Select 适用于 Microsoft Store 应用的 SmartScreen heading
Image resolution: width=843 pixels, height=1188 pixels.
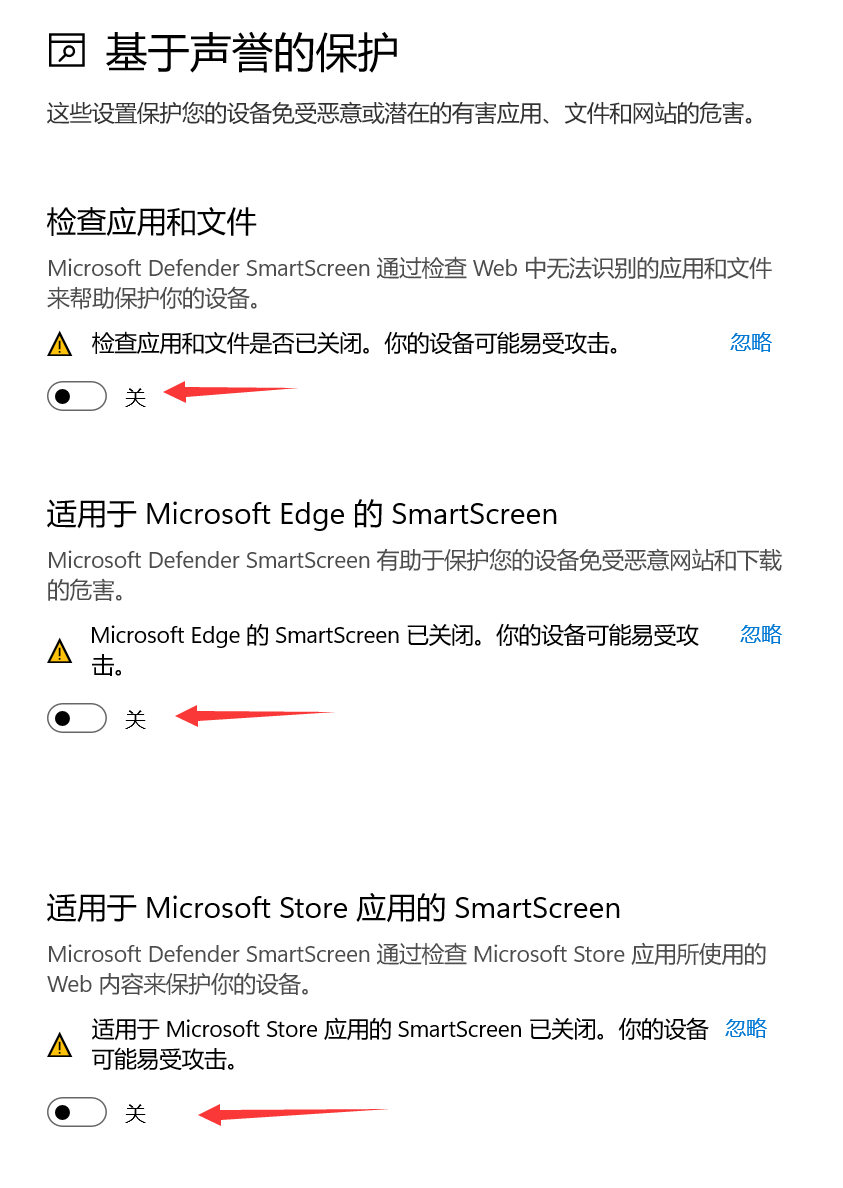[x=334, y=908]
